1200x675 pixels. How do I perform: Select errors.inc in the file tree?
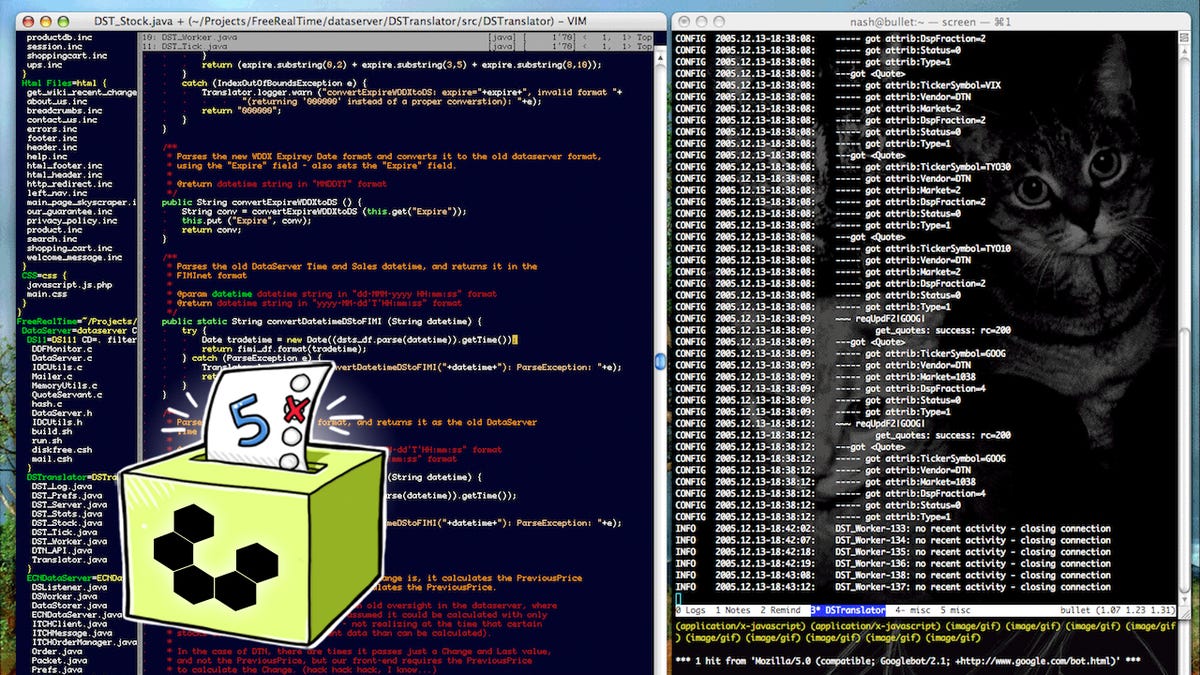(x=53, y=128)
